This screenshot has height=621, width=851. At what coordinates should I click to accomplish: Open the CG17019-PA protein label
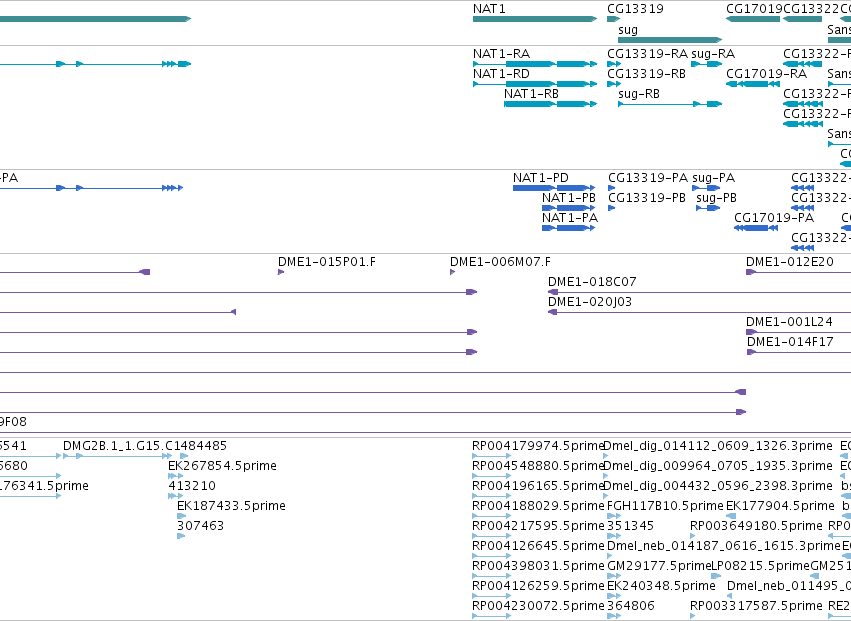[x=774, y=218]
